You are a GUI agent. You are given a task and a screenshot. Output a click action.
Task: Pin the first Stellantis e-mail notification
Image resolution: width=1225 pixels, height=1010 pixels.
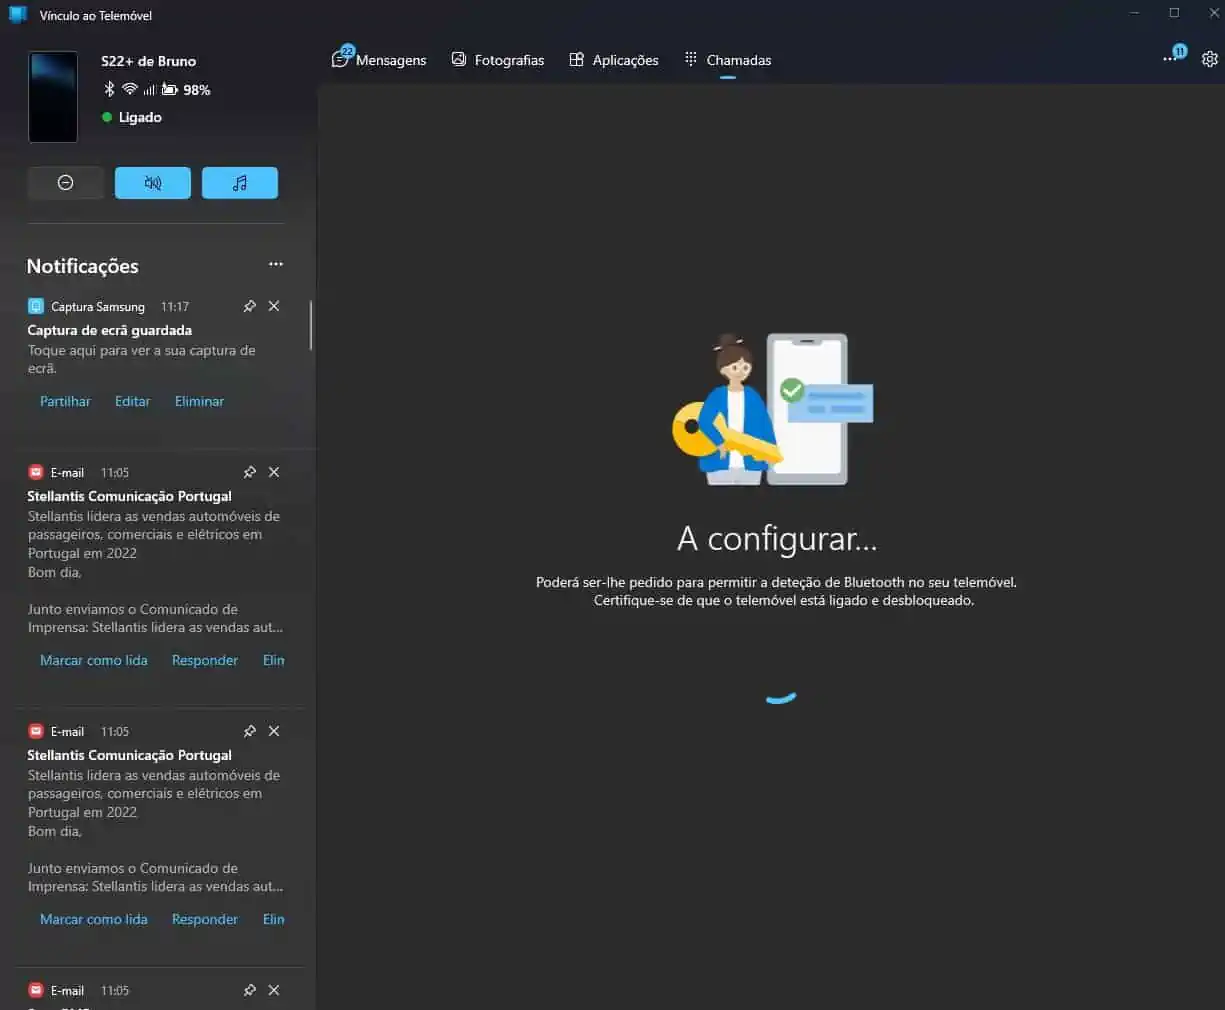tap(250, 472)
